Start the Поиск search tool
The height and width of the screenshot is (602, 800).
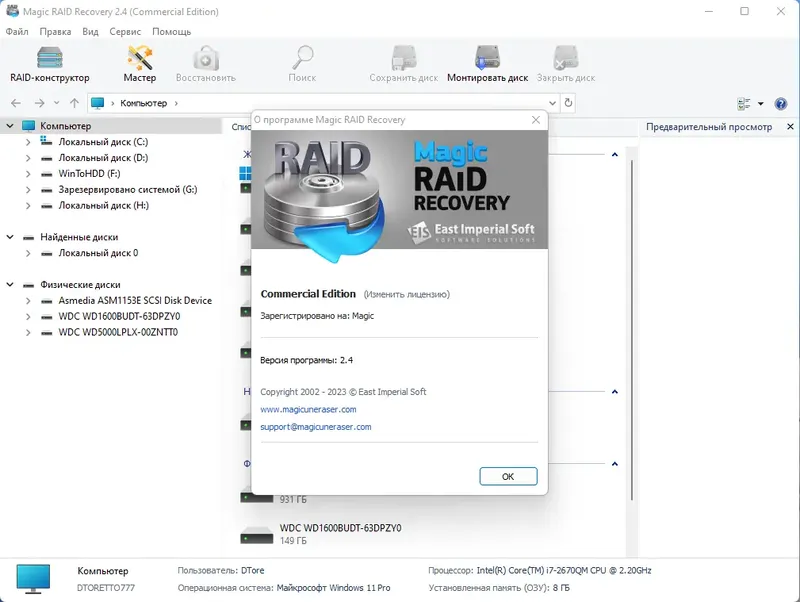[300, 62]
